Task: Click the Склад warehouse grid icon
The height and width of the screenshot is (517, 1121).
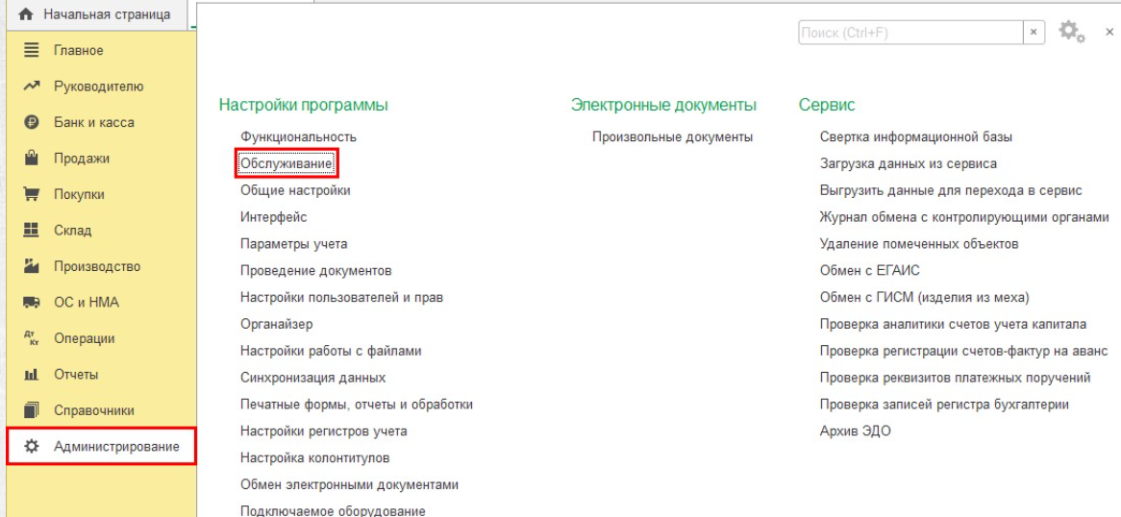Action: point(31,231)
